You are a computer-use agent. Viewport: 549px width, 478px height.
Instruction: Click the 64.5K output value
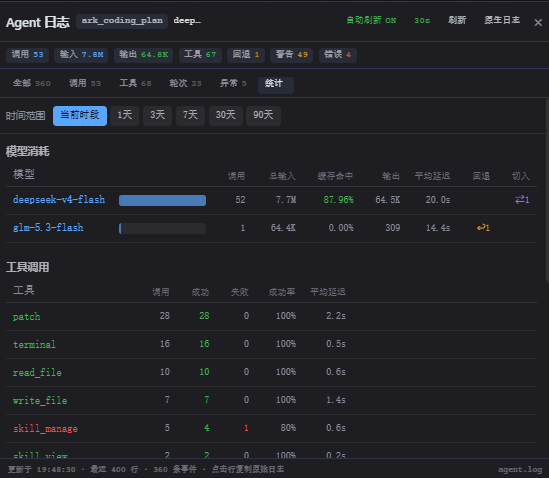(x=387, y=200)
